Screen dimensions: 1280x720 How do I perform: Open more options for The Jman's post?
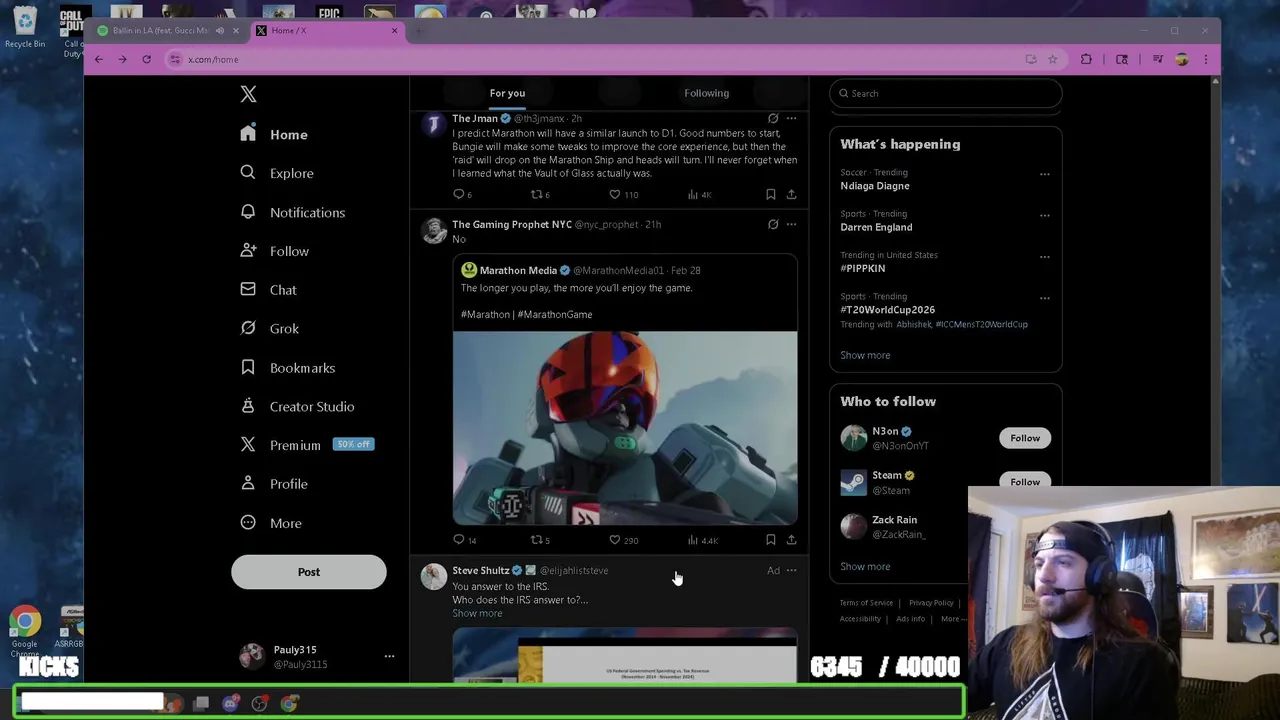click(x=791, y=118)
